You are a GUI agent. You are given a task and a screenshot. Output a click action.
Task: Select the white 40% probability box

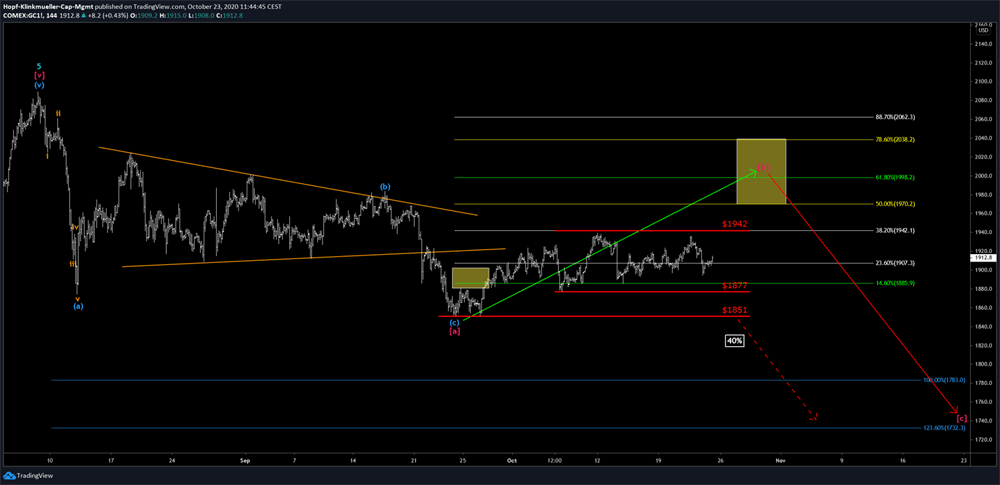(734, 341)
